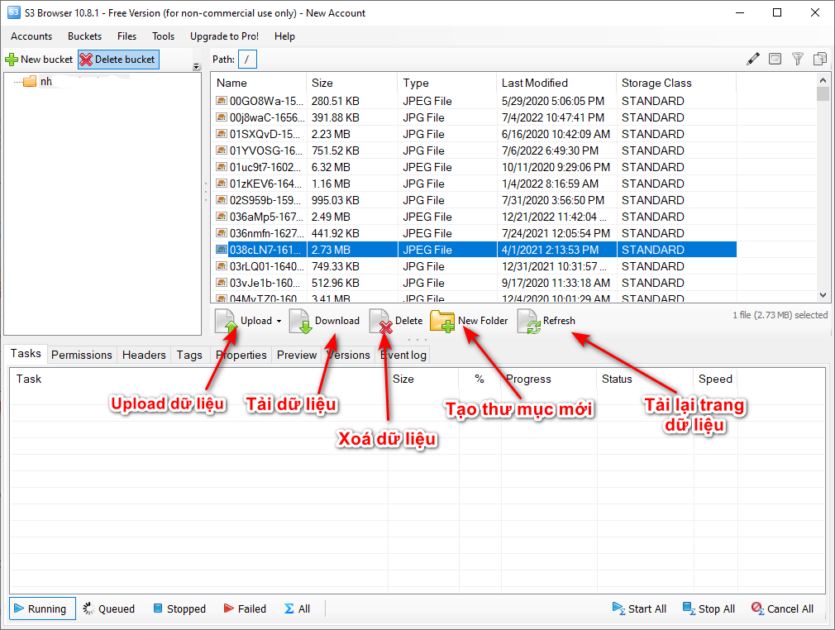Image resolution: width=835 pixels, height=630 pixels.
Task: Switch to the Tags tab
Action: point(189,355)
